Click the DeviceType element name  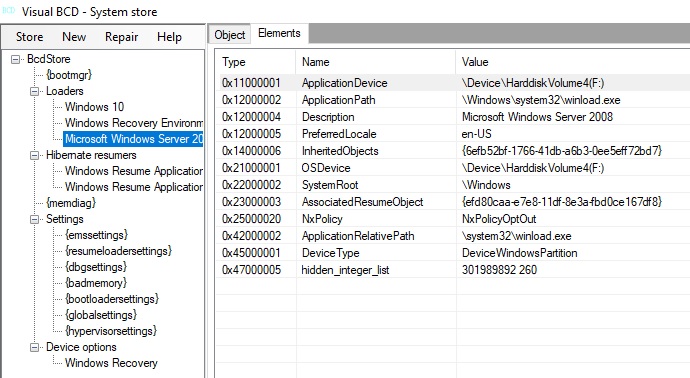click(x=330, y=253)
